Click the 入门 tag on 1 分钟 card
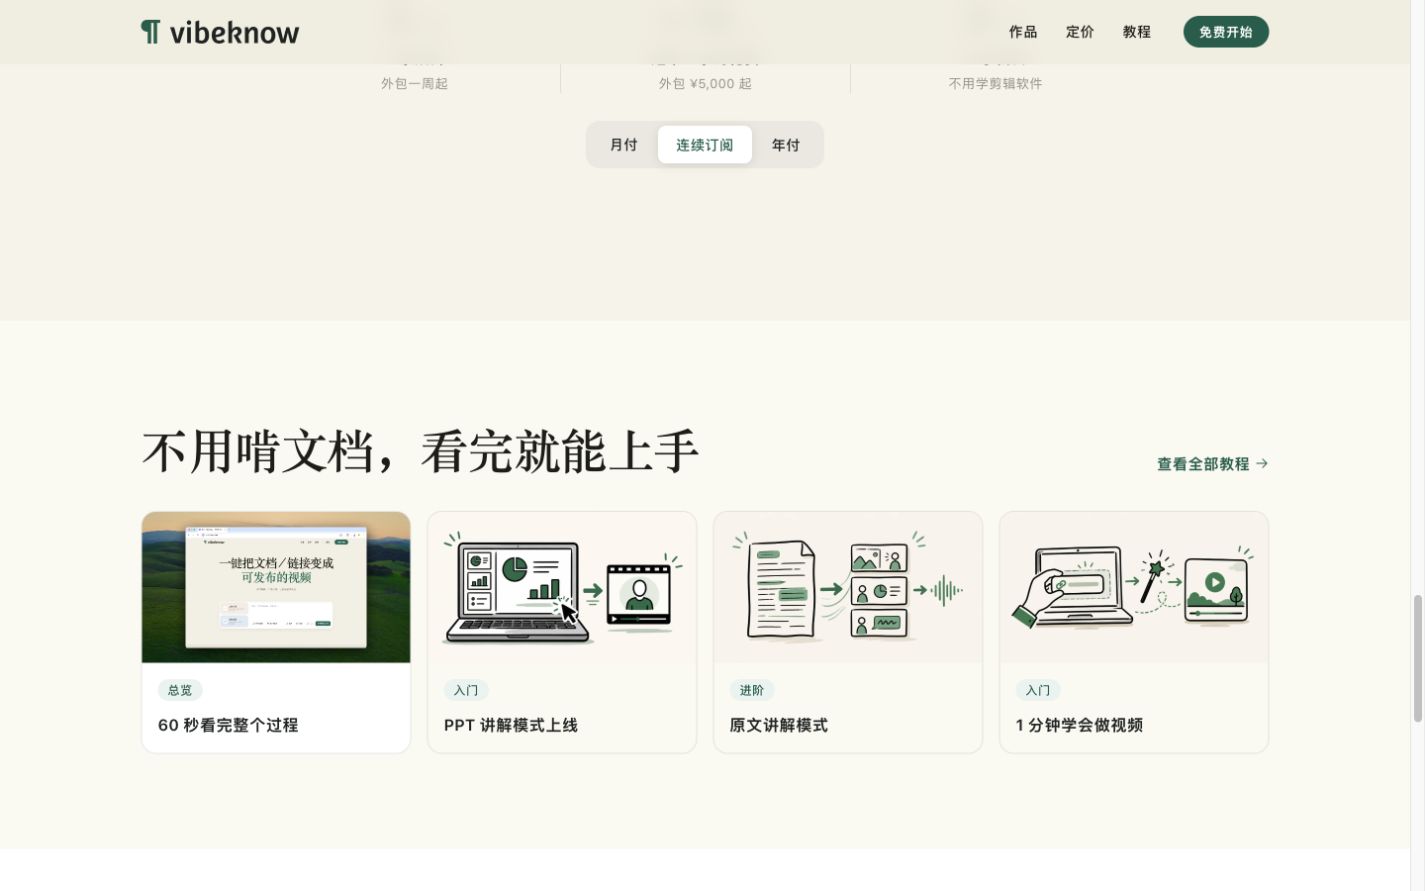The image size is (1425, 891). coord(1038,690)
